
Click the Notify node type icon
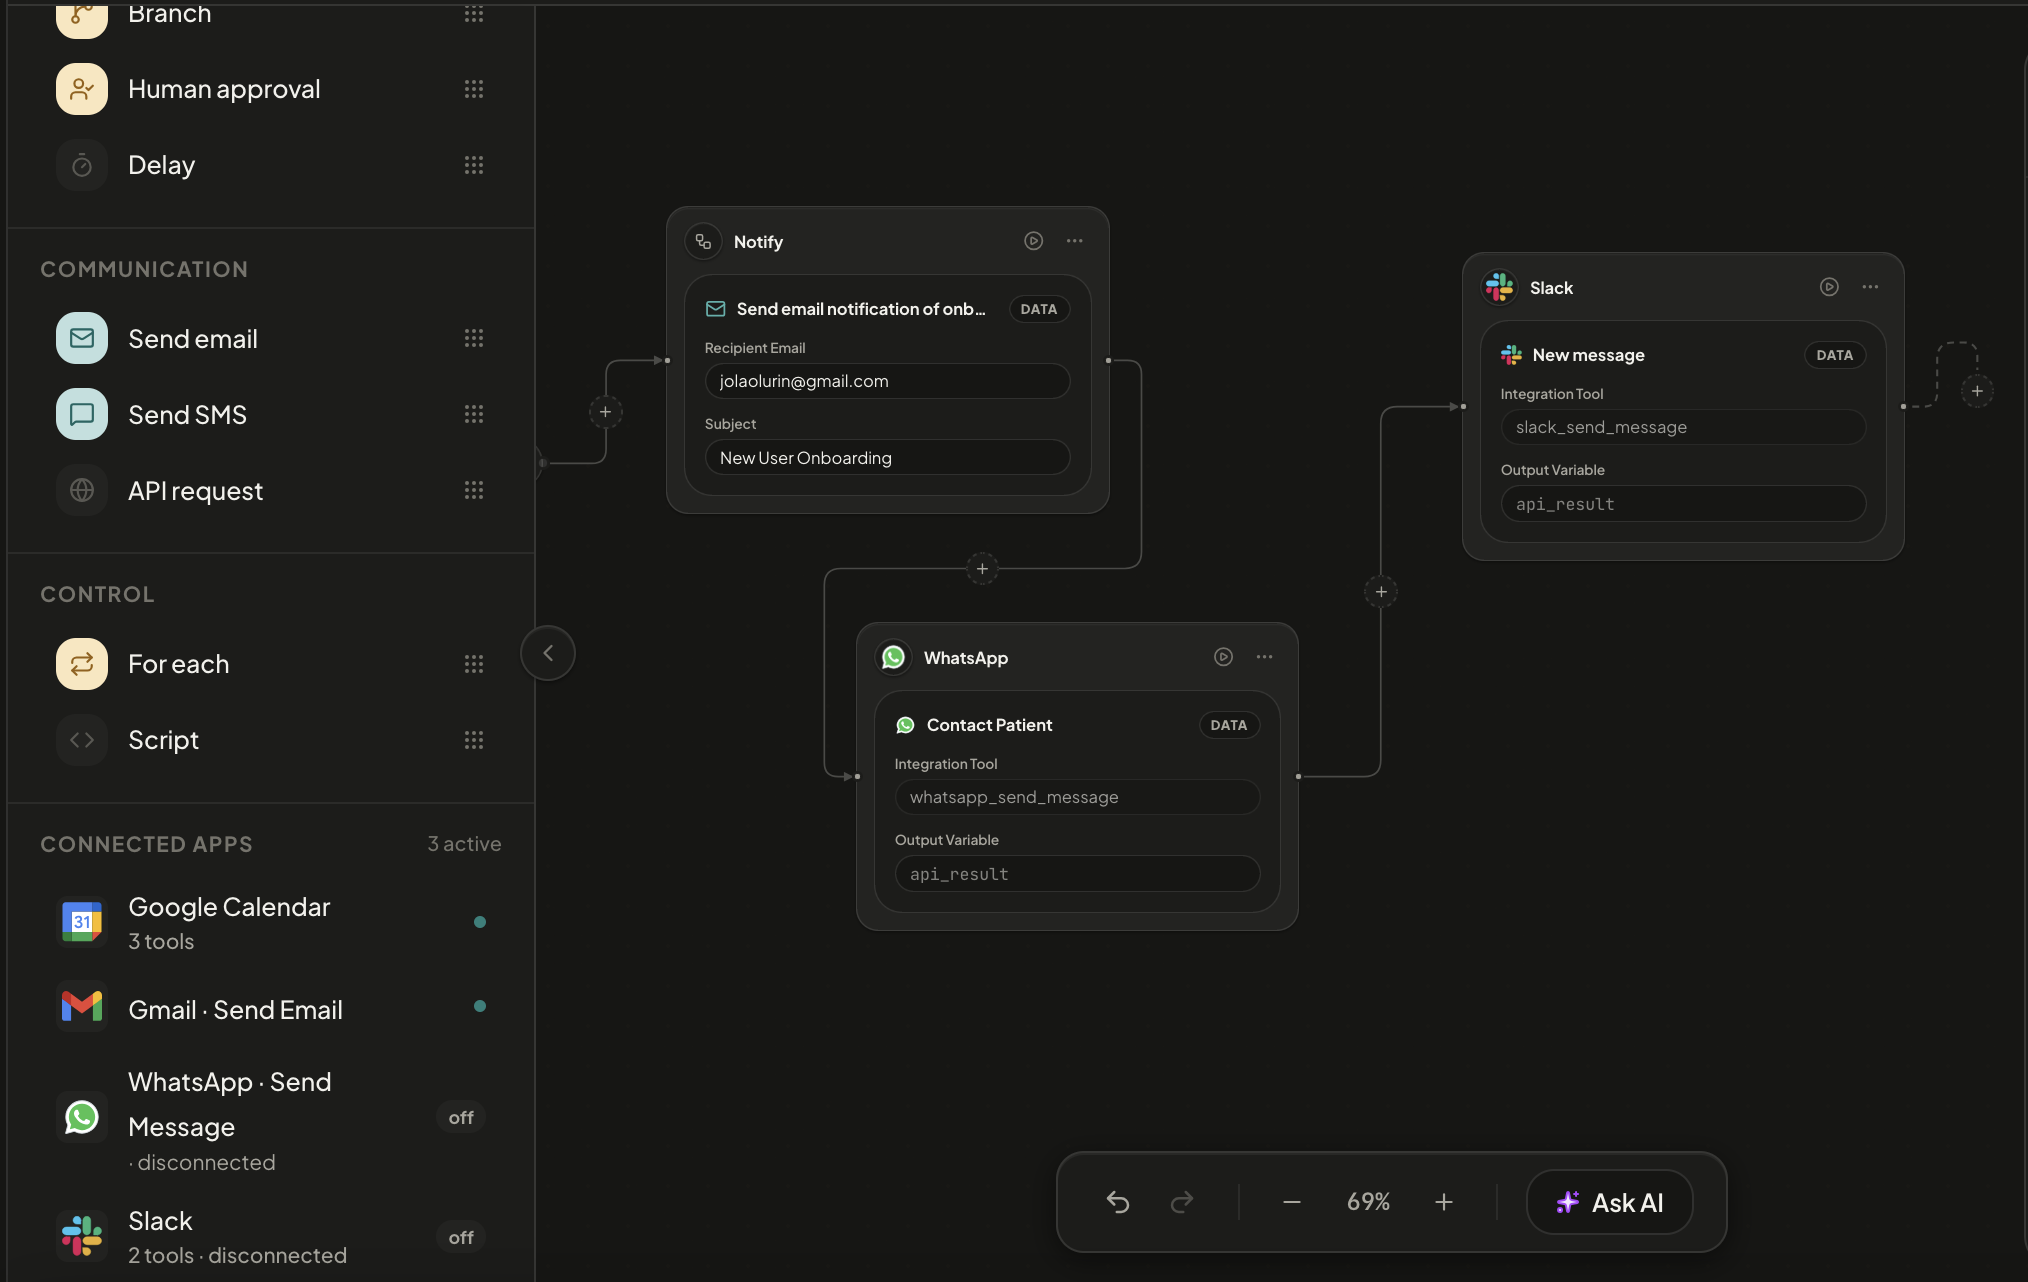coord(704,242)
